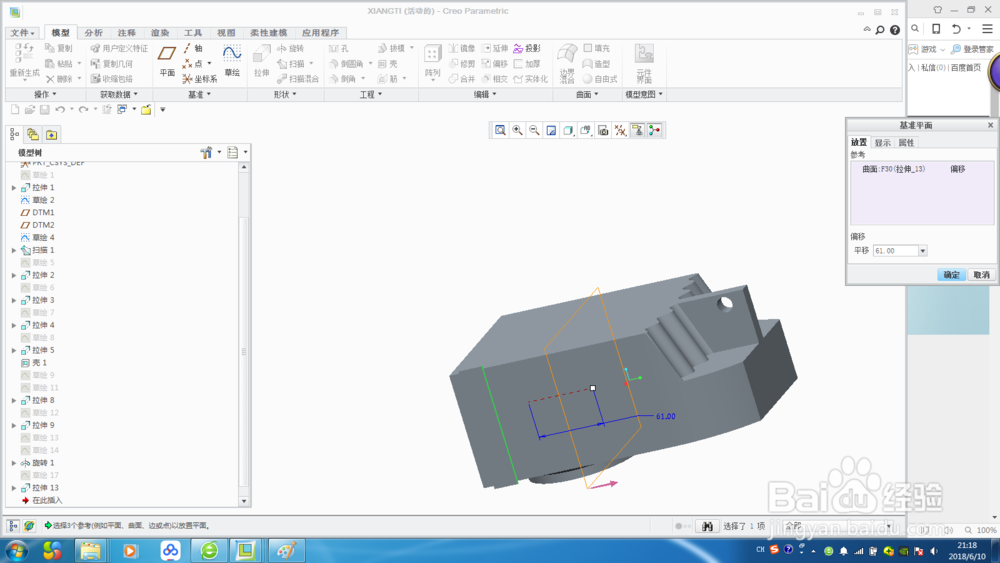Screen dimensions: 1000x563
Task: Select DTM1 in the model tree
Action: pos(38,212)
